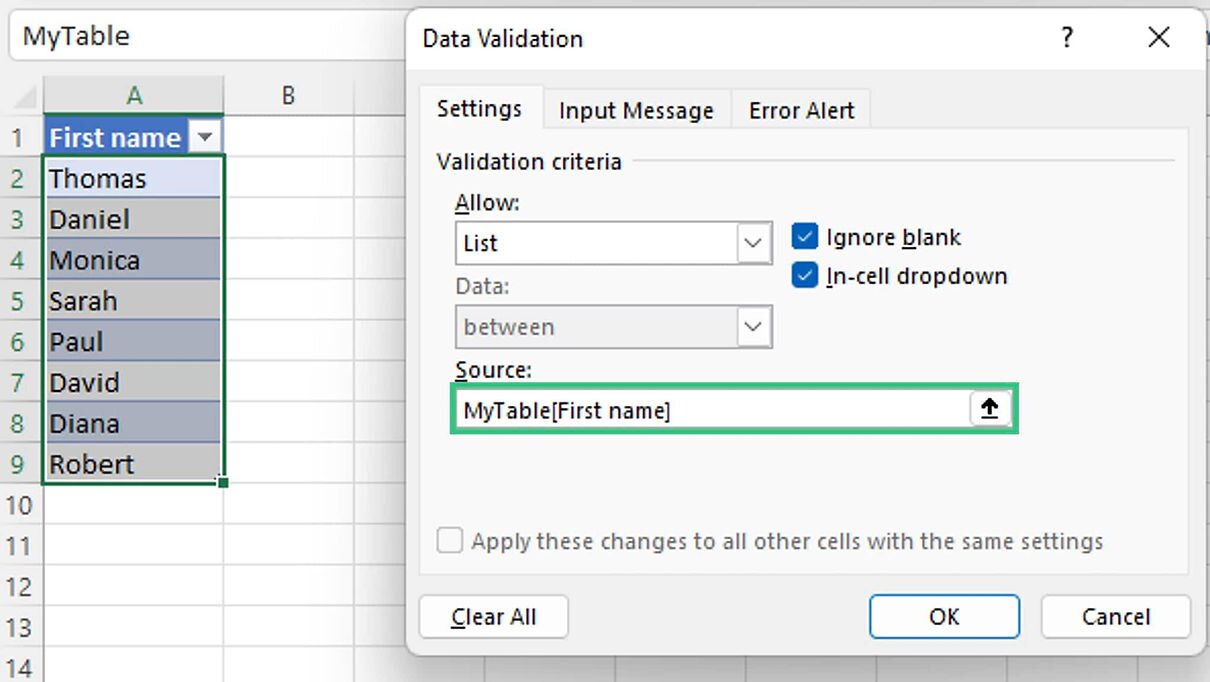
Task: Select column A header
Action: [134, 96]
